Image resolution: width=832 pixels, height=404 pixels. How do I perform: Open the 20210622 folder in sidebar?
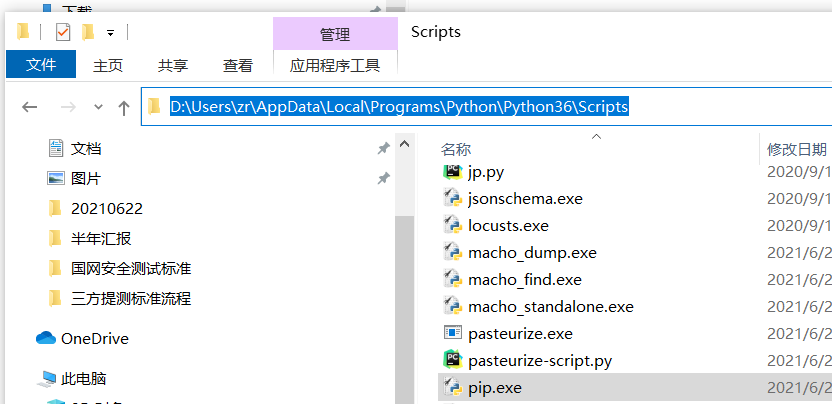(107, 208)
